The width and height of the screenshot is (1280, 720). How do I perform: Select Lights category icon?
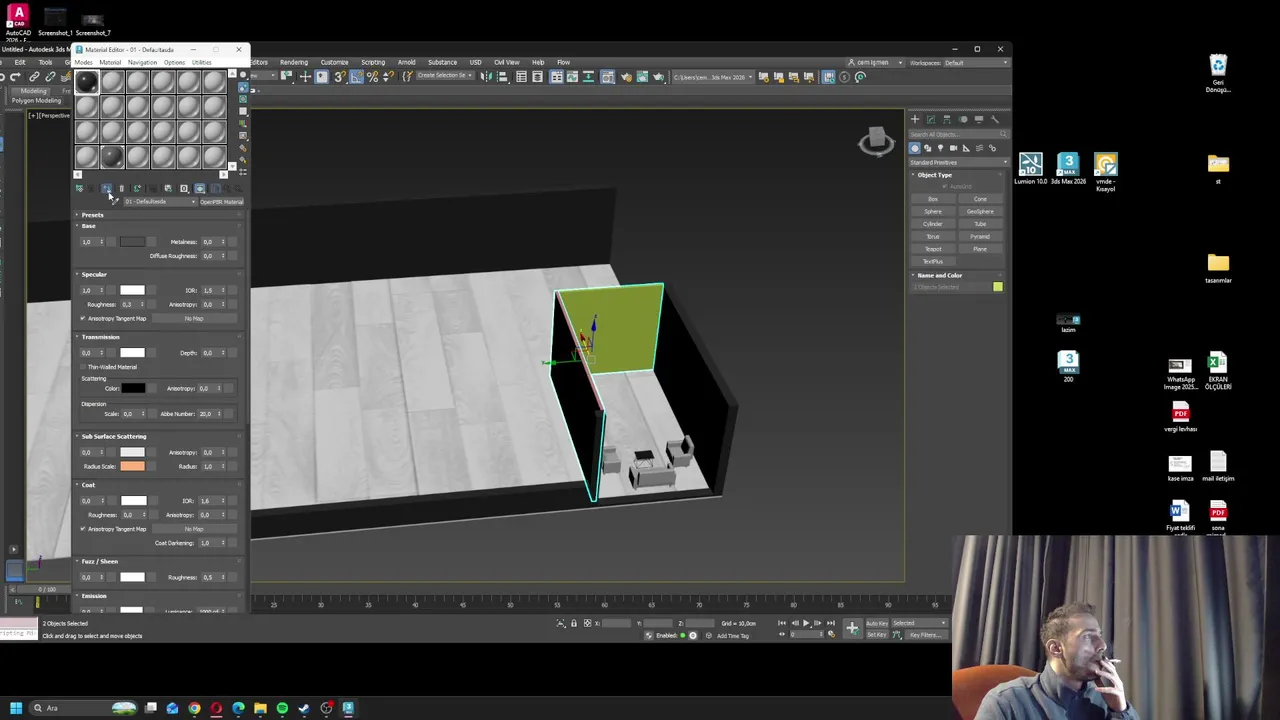940,148
